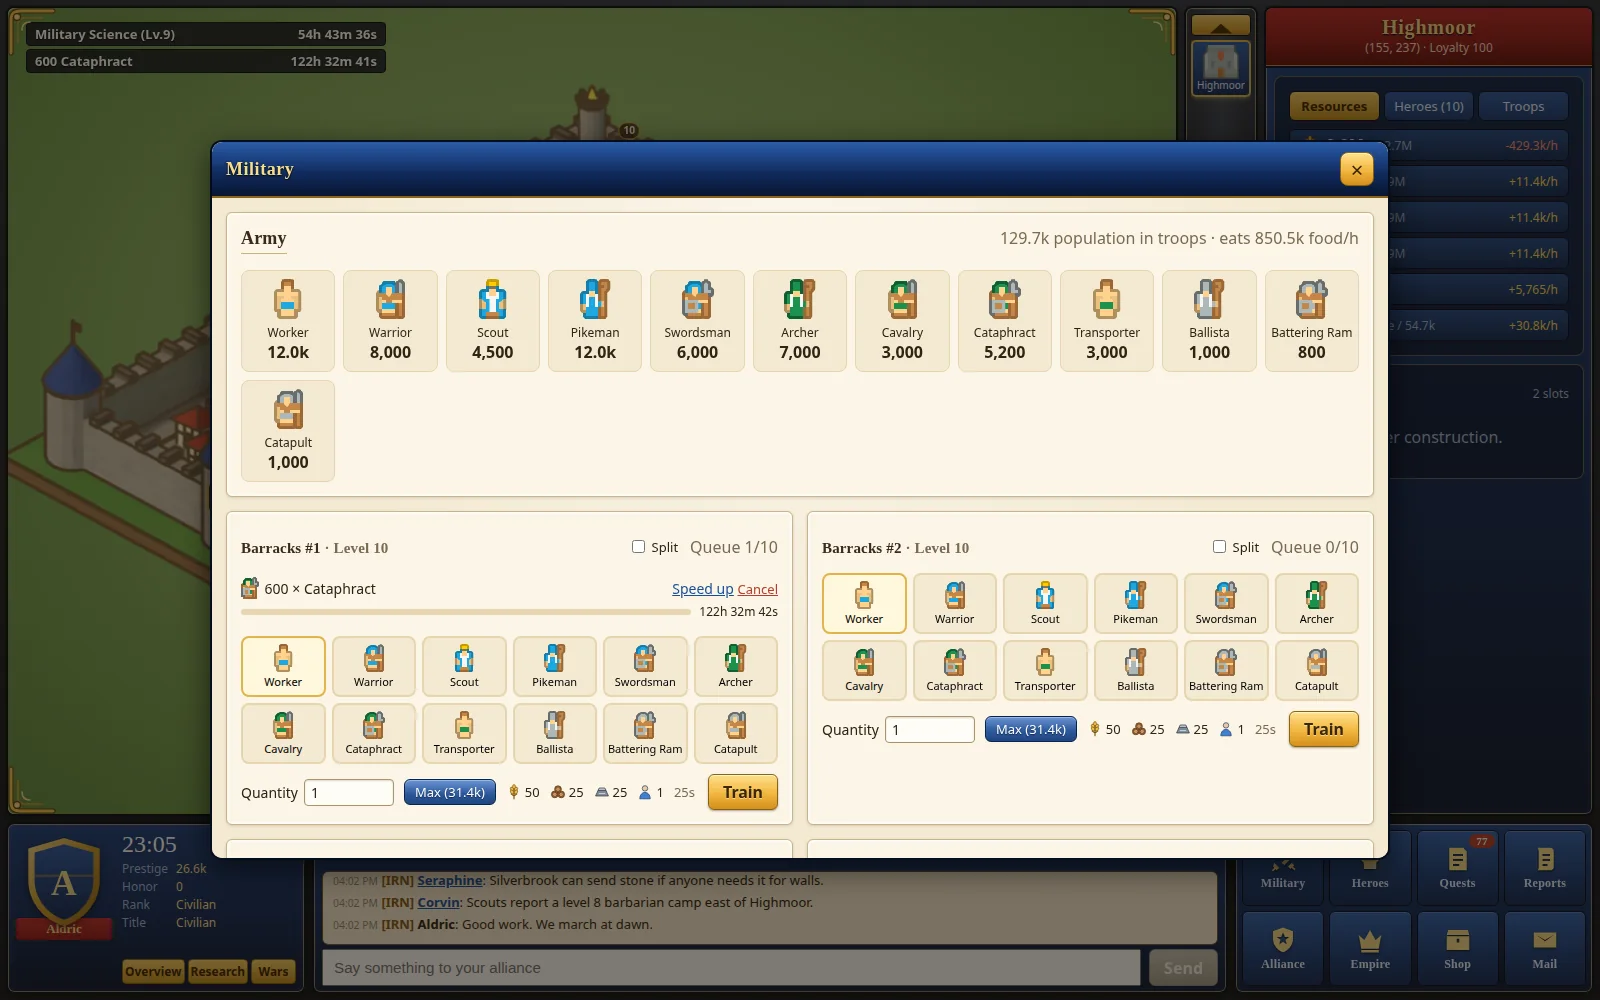Click the Catapult army card
The width and height of the screenshot is (1600, 1000).
(288, 431)
